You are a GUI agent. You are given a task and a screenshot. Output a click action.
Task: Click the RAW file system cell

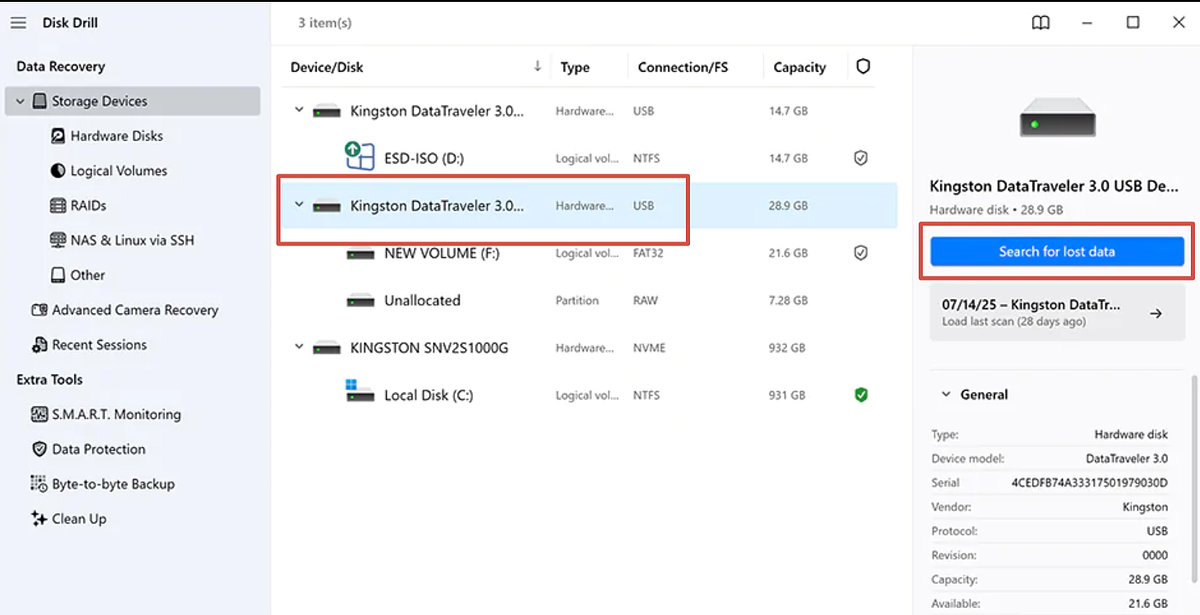pos(646,301)
